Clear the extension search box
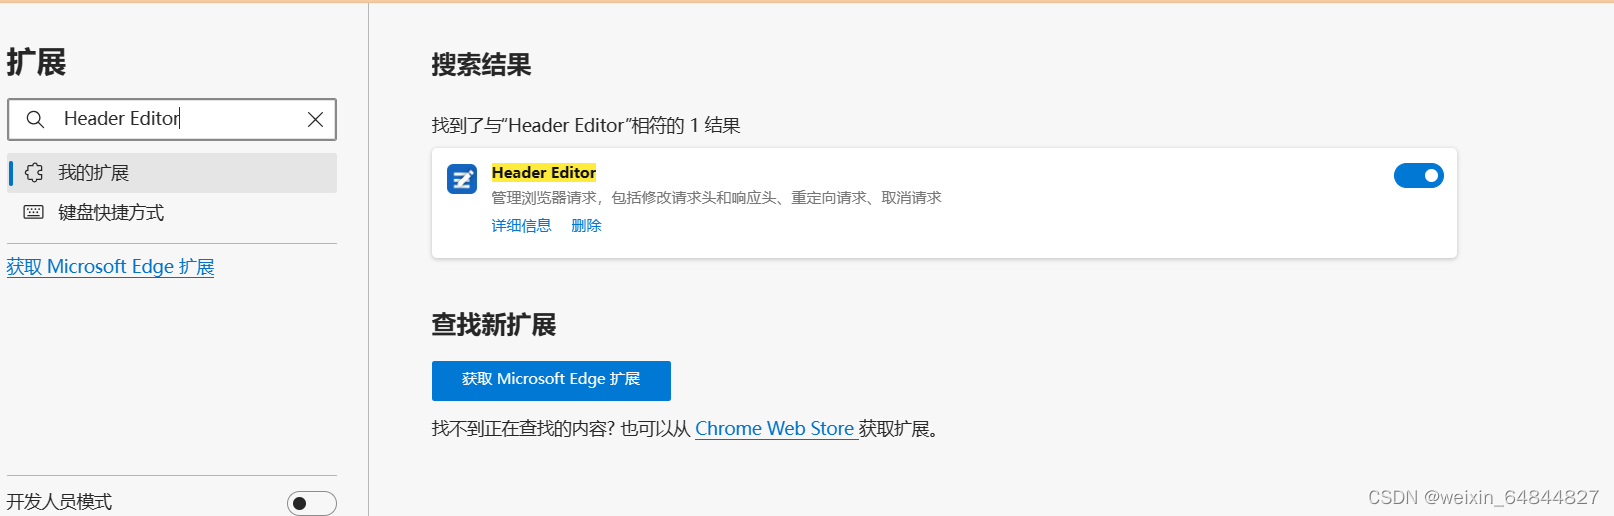 (315, 119)
